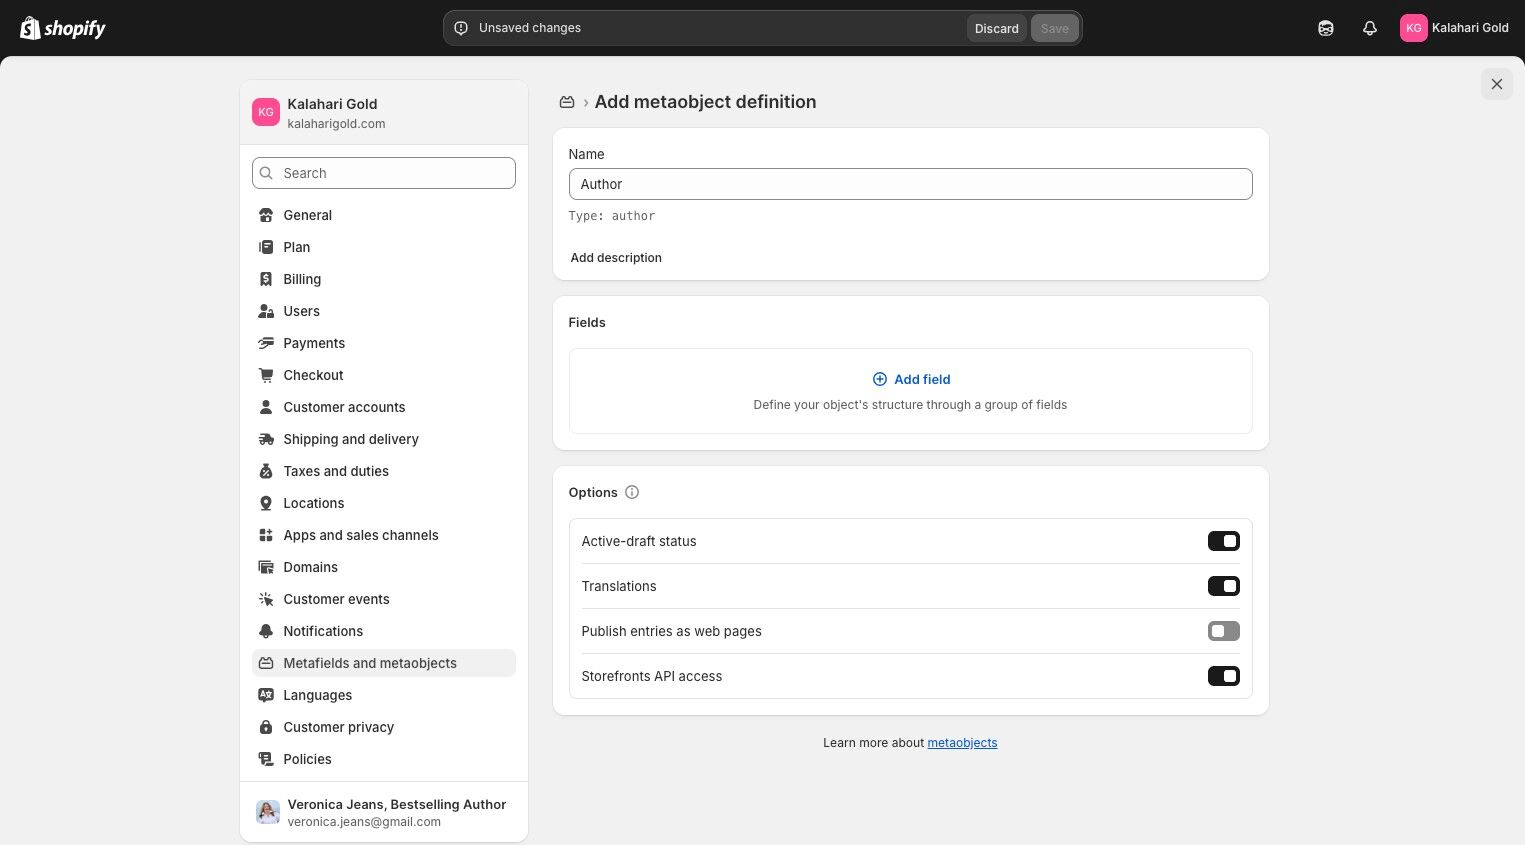The height and width of the screenshot is (845, 1525).
Task: Open Veronica Jeans user profile menu
Action: click(x=384, y=812)
